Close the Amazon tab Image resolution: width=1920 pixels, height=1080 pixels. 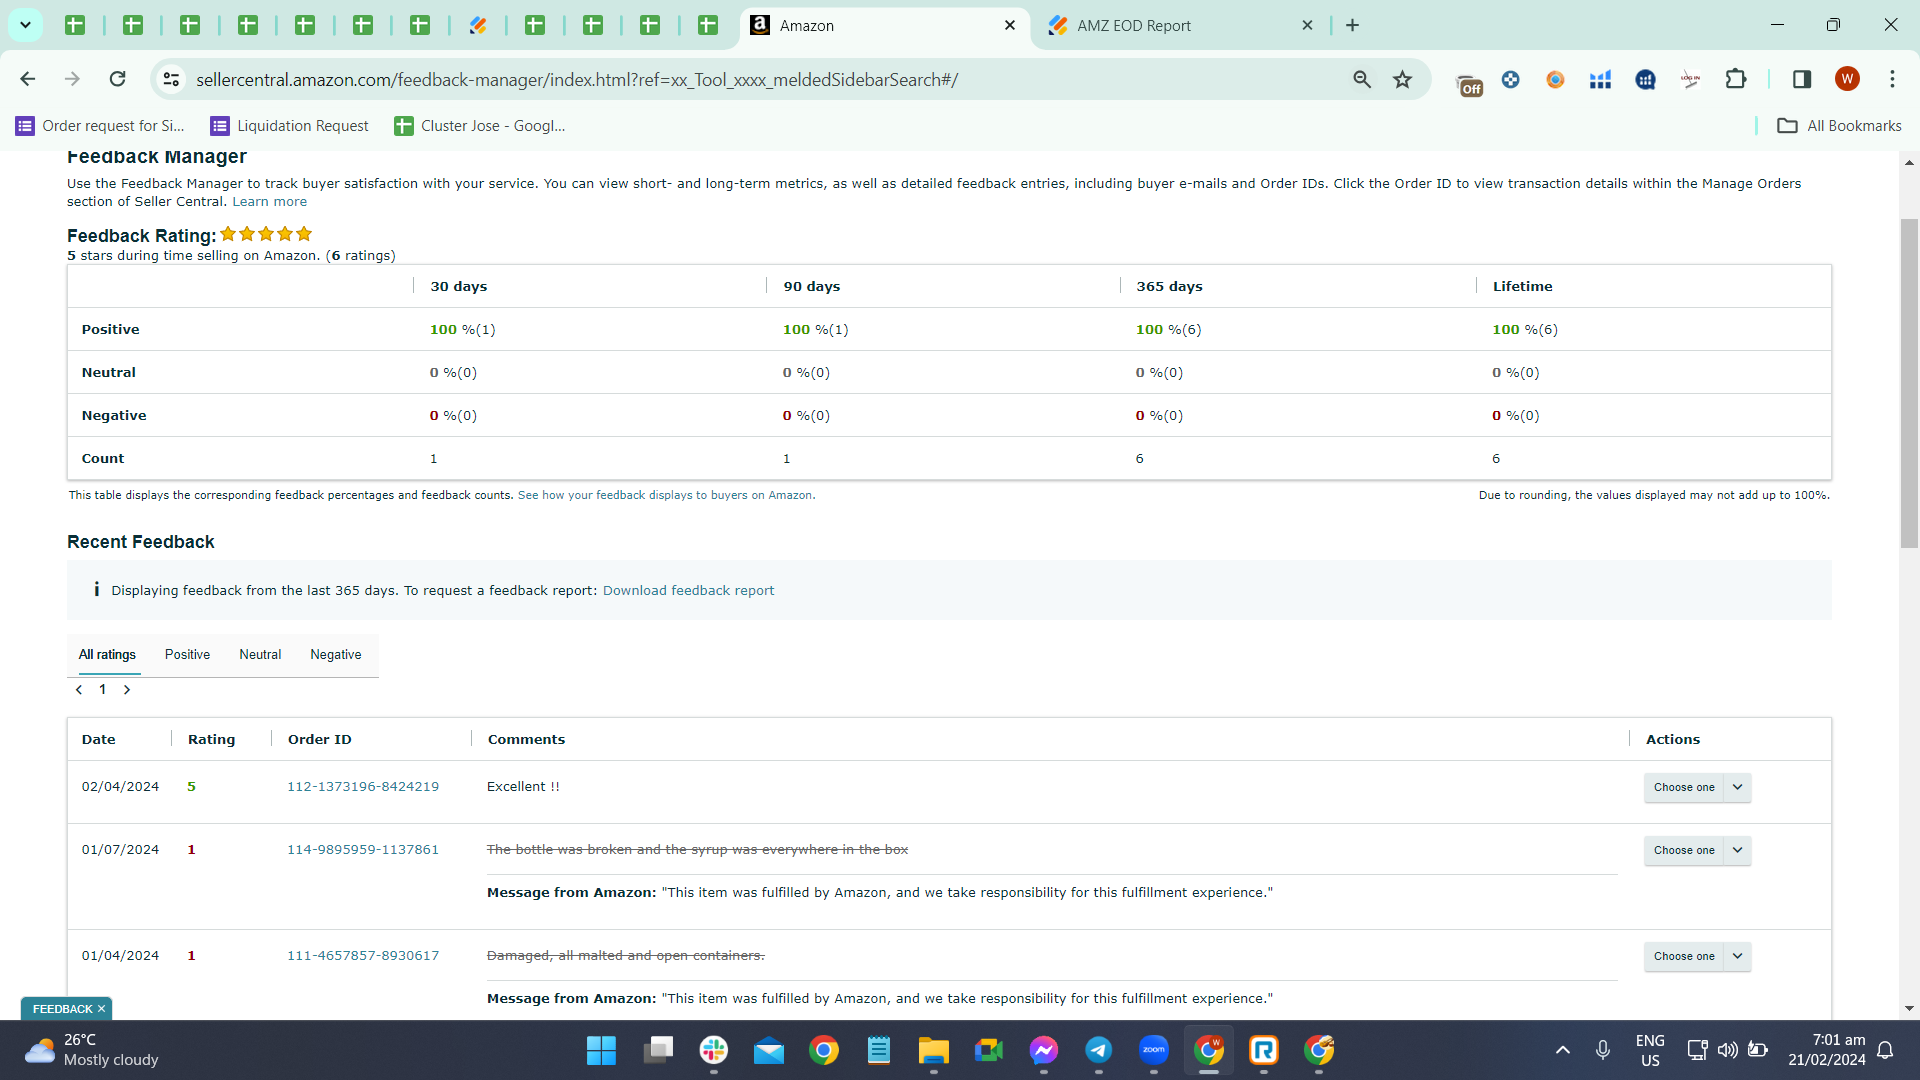(1010, 25)
